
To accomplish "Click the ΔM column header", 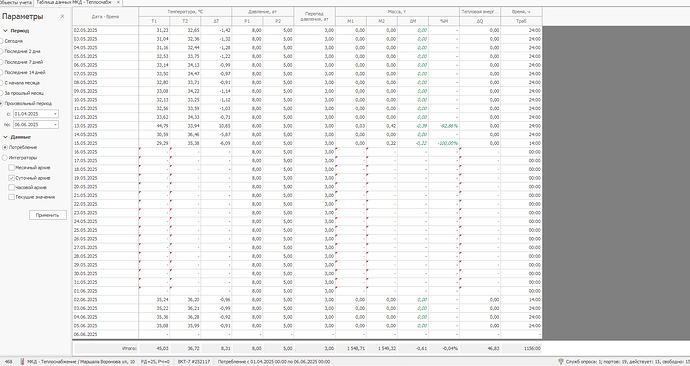I will [x=413, y=21].
